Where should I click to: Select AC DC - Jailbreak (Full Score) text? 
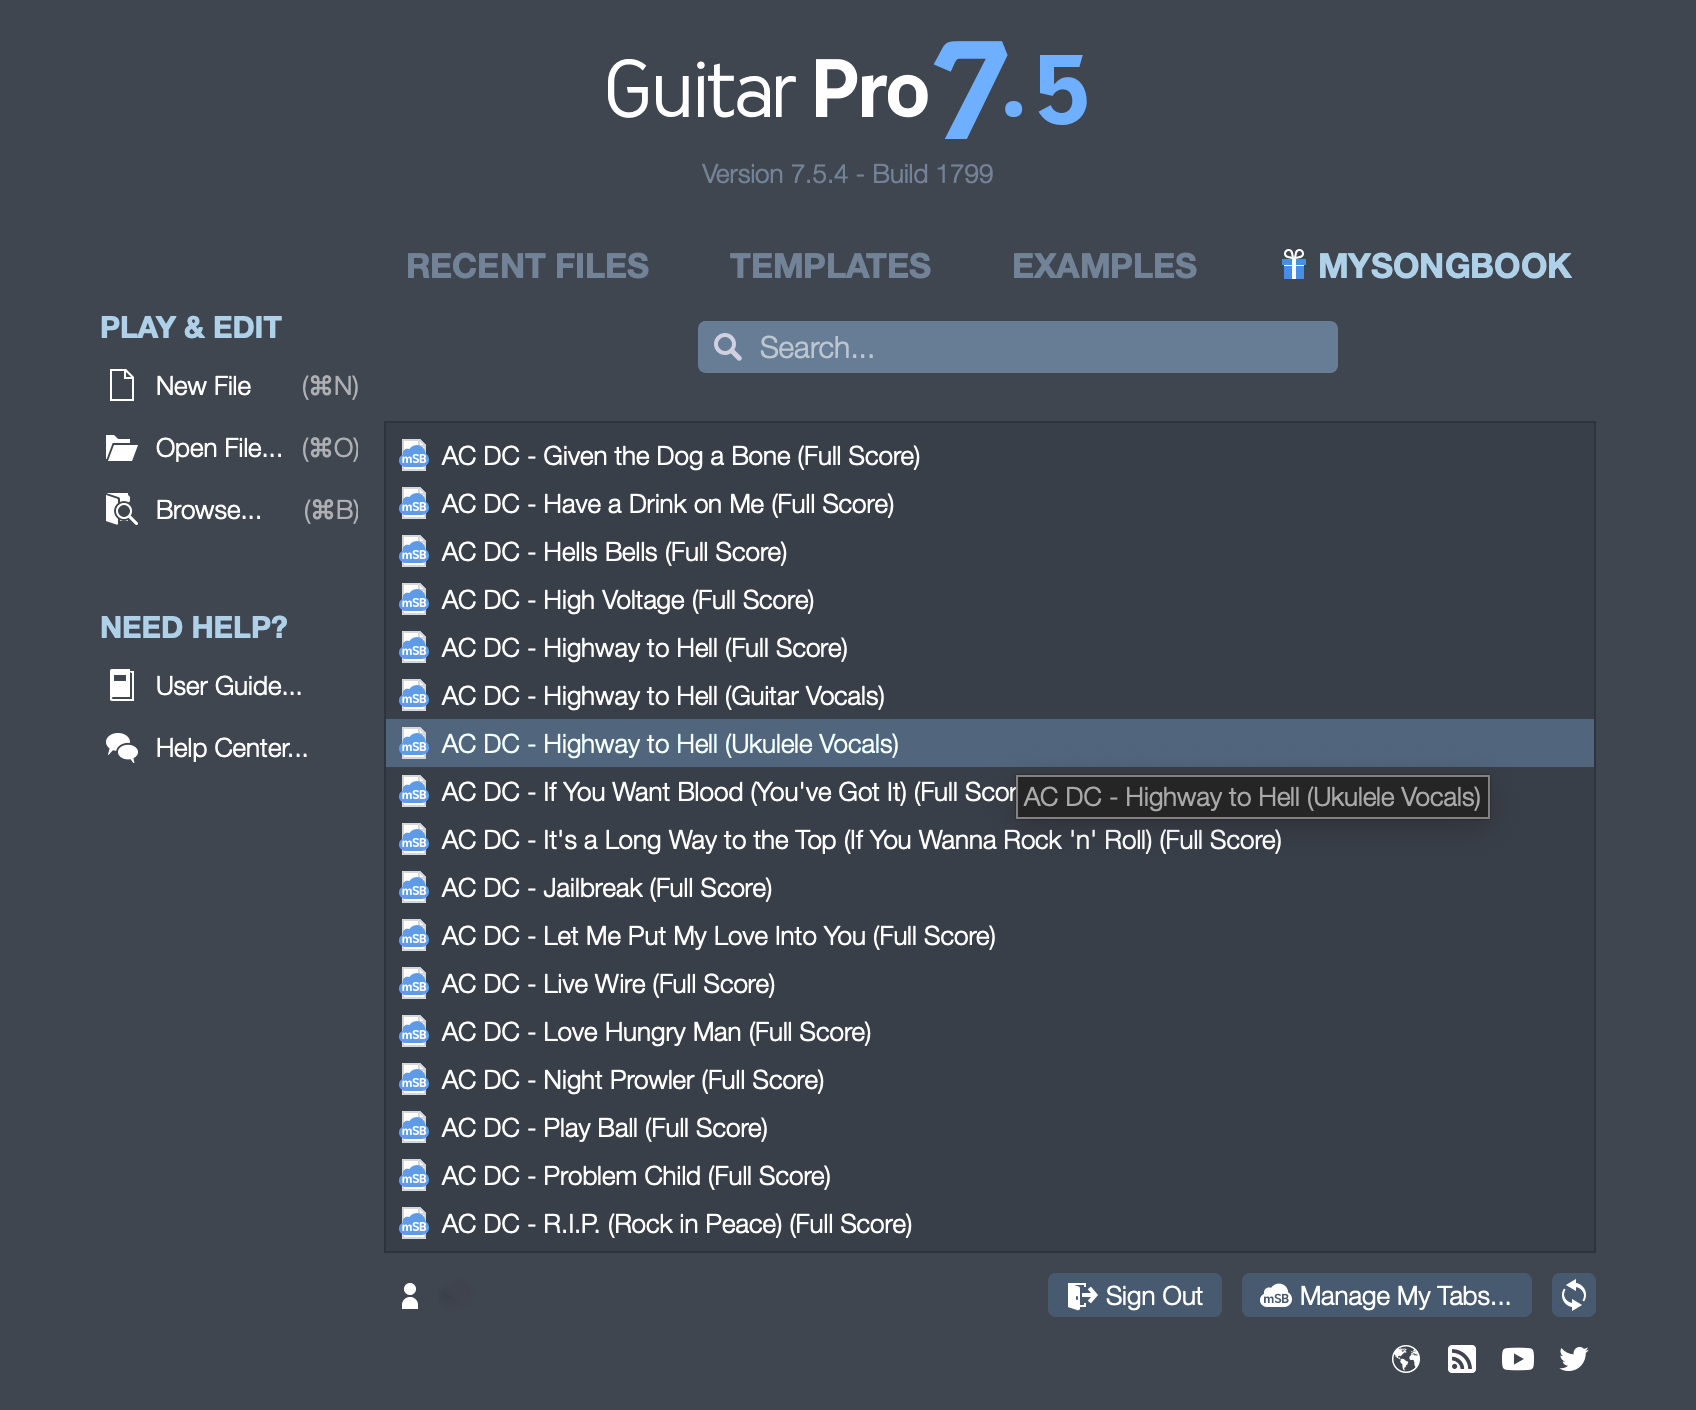tap(607, 888)
